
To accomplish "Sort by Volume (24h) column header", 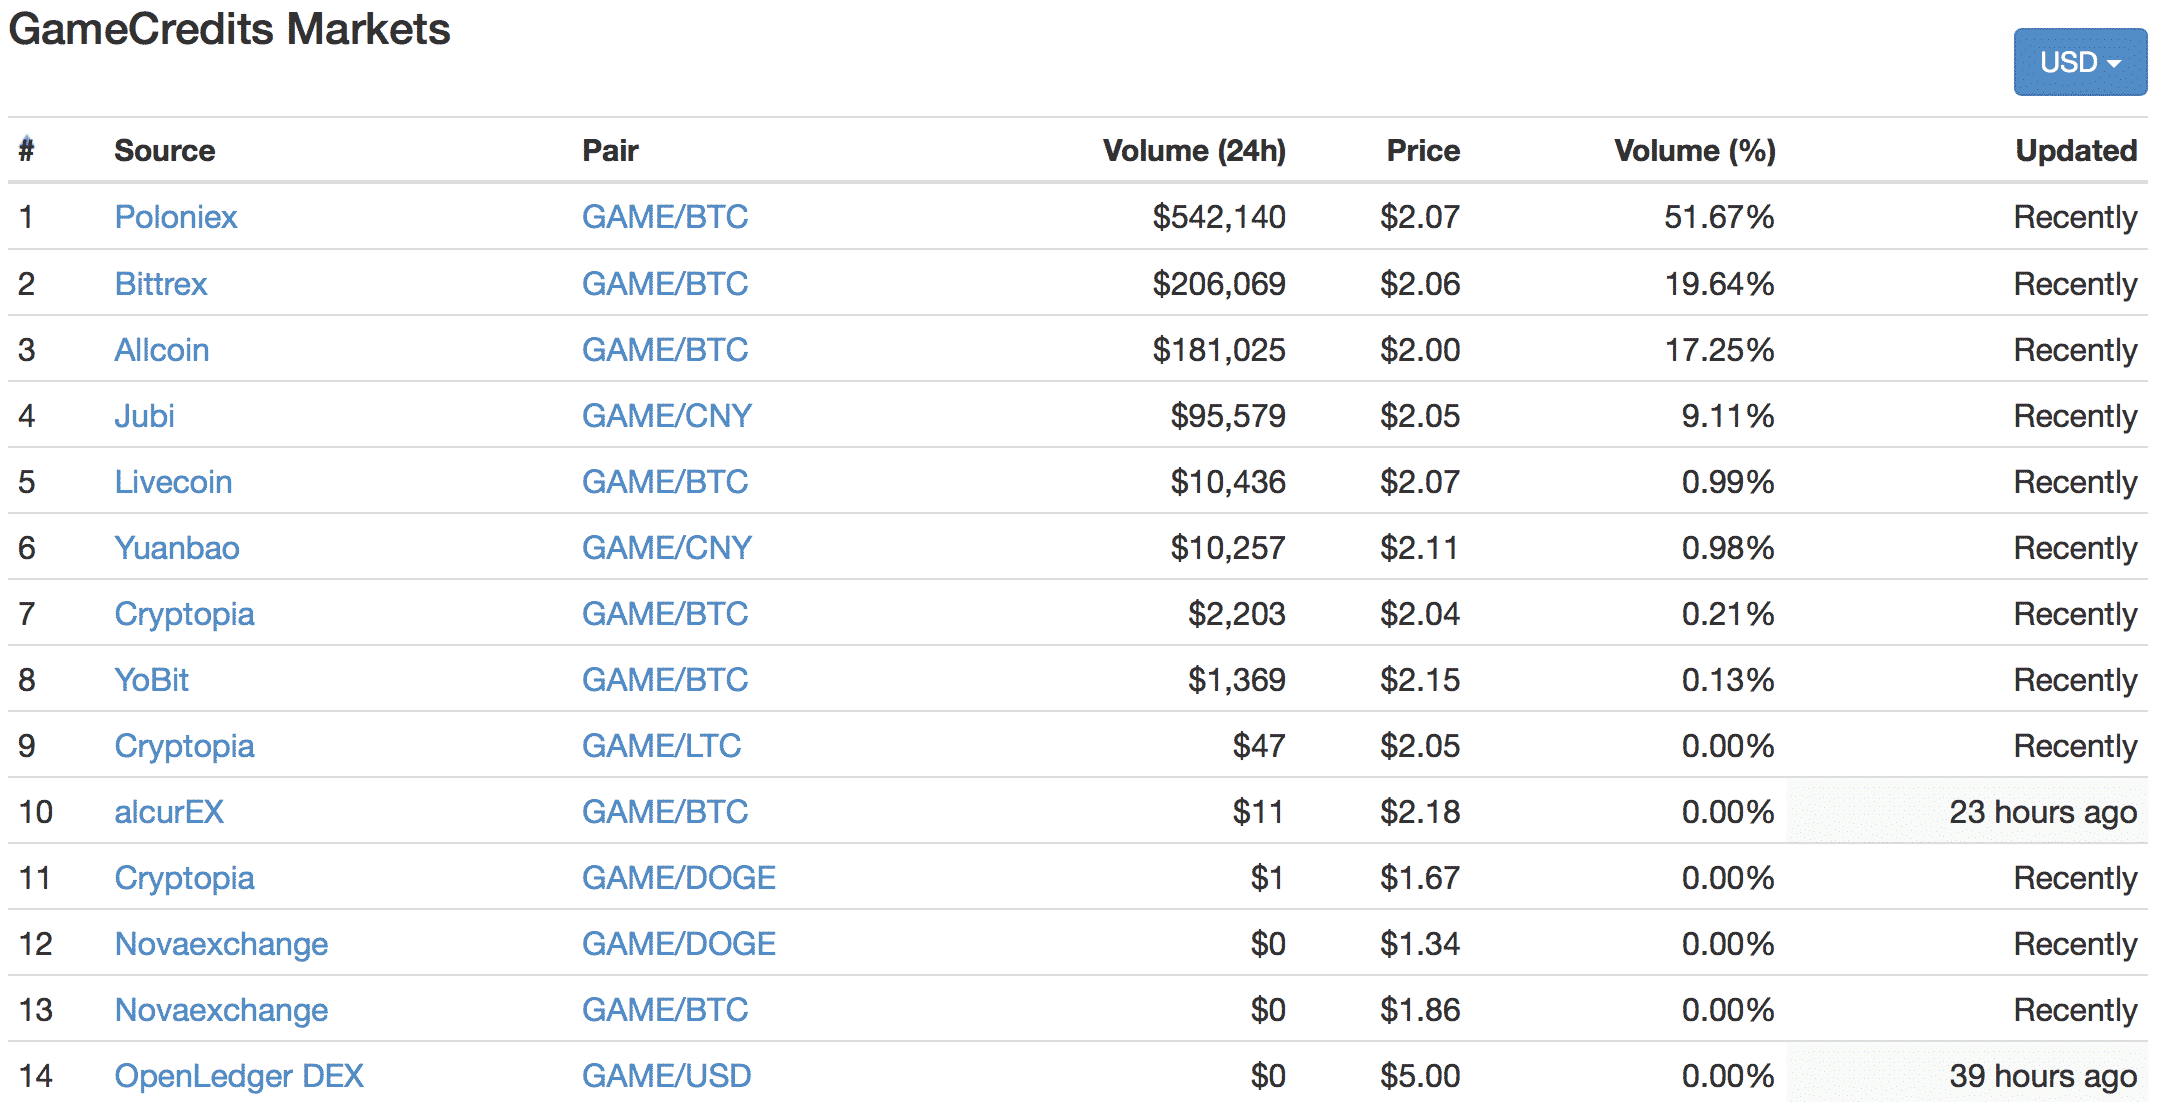I will point(1194,150).
